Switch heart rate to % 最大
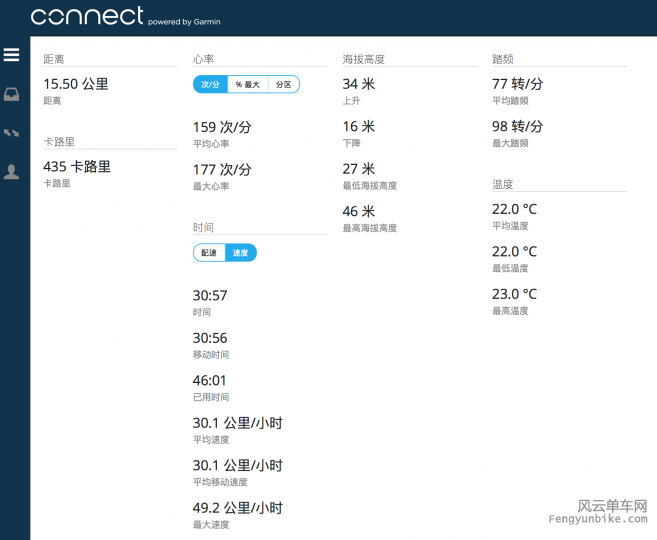This screenshot has width=657, height=540. click(247, 85)
